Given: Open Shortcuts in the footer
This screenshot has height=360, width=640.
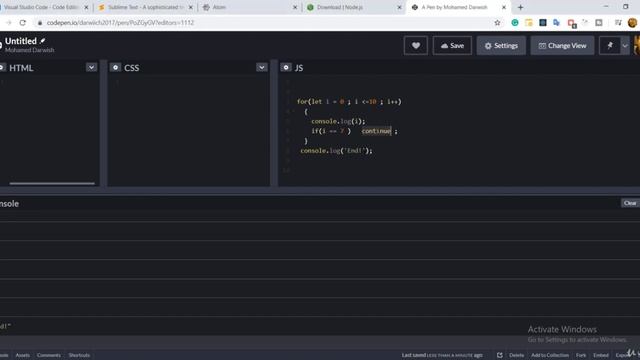Looking at the screenshot, I should (x=79, y=355).
